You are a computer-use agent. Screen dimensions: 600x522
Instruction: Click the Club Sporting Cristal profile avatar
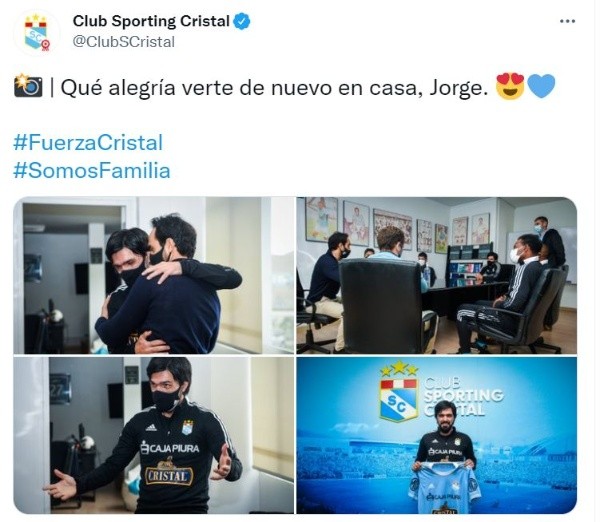coord(36,33)
